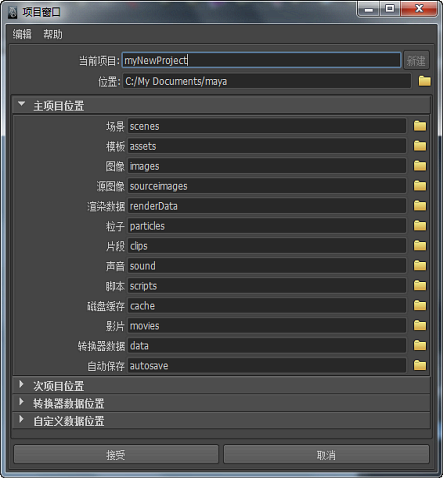Click the folder icon for renderData
Screen dimensions: 443x478
click(420, 206)
